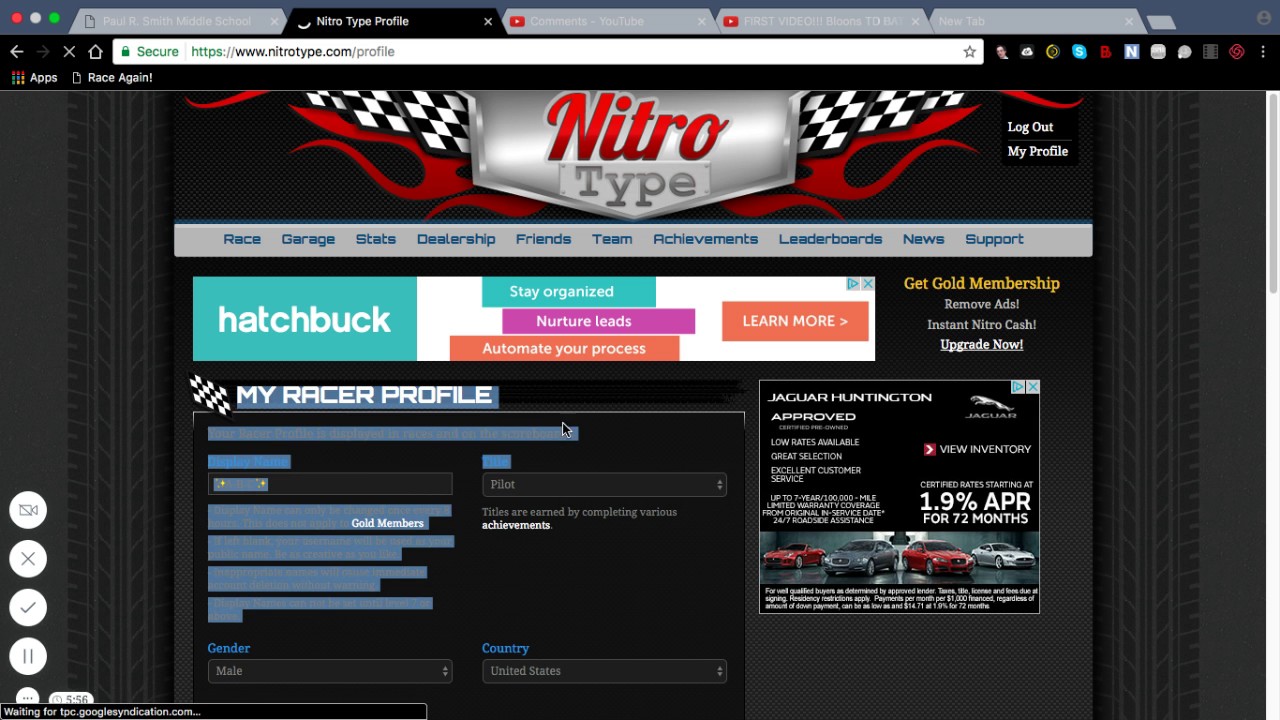Click the Display Name input field
Screen dimensions: 1280x720
coord(330,484)
